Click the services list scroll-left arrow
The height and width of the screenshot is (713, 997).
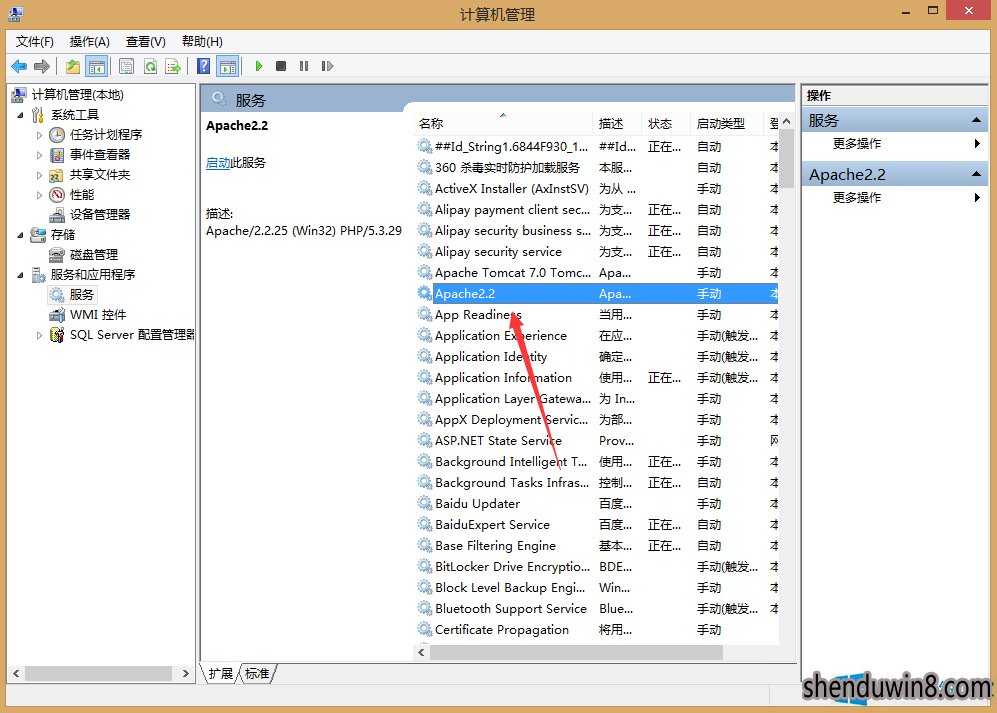tap(422, 653)
